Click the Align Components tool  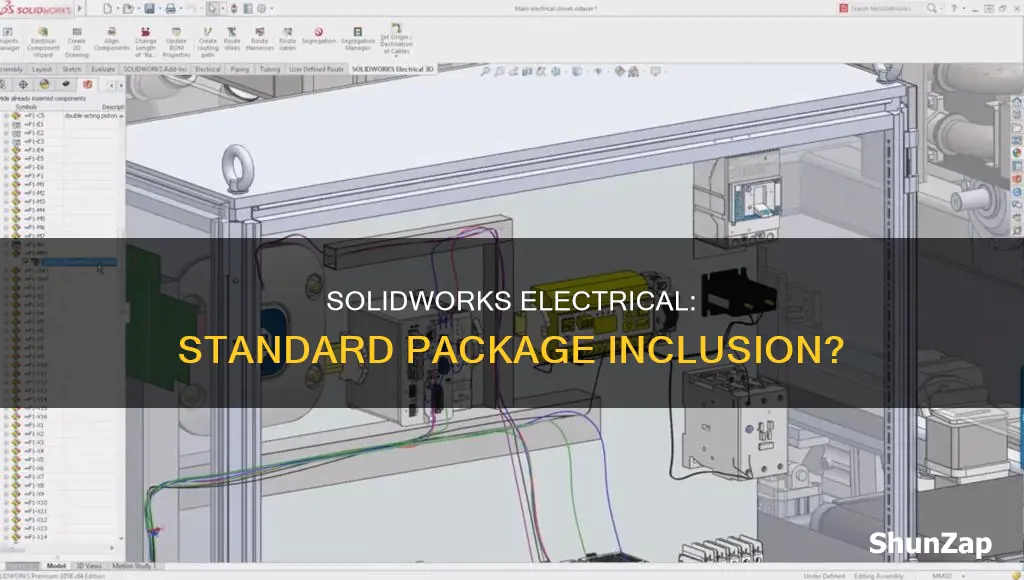coord(112,39)
